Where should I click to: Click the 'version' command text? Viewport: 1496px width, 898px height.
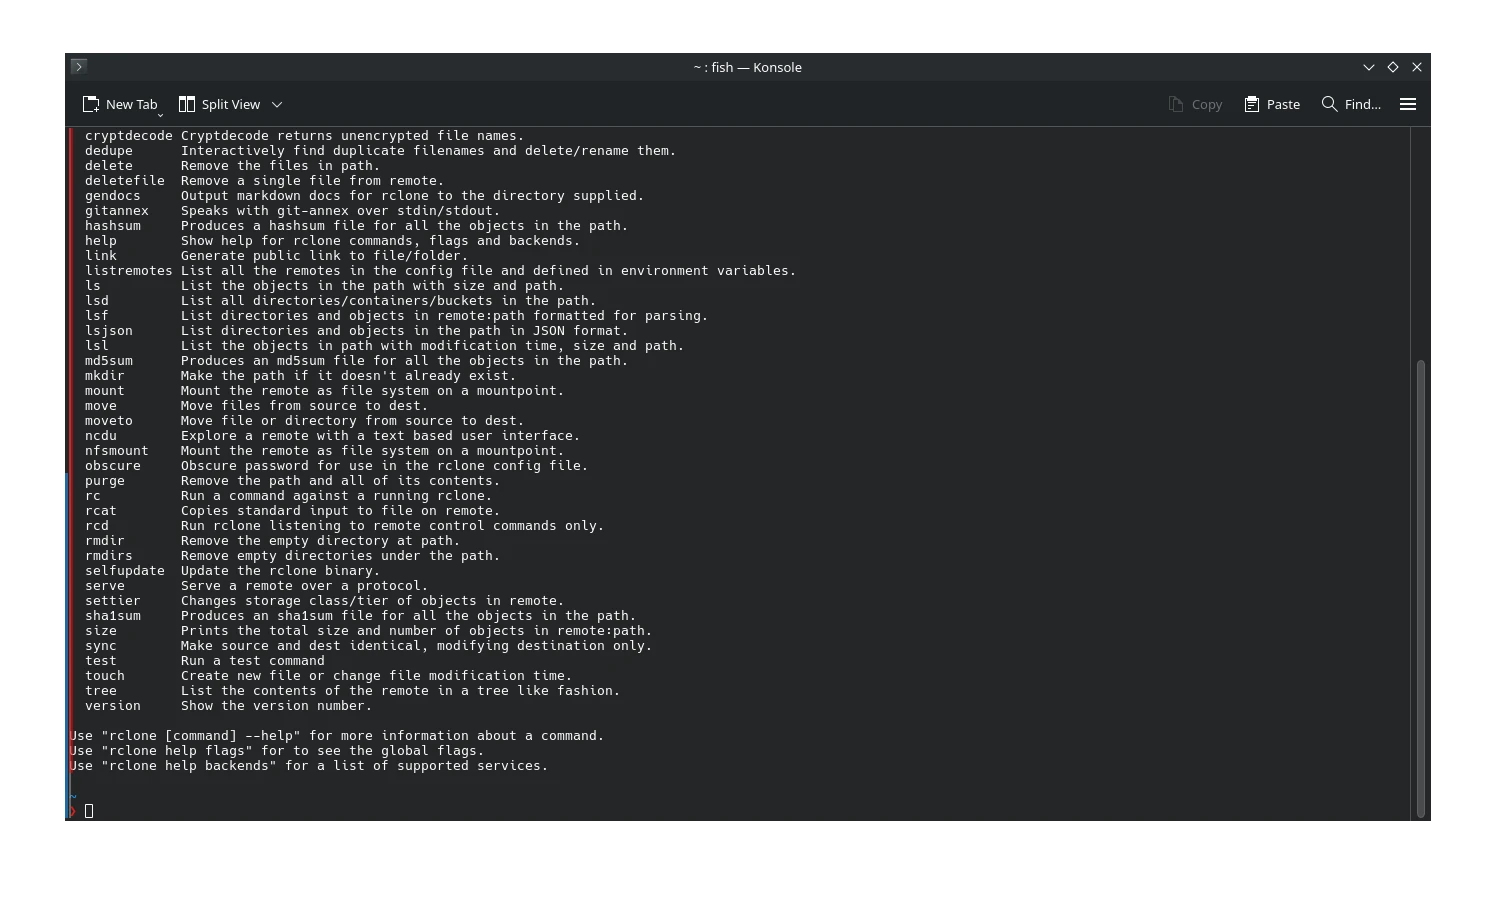(x=113, y=706)
